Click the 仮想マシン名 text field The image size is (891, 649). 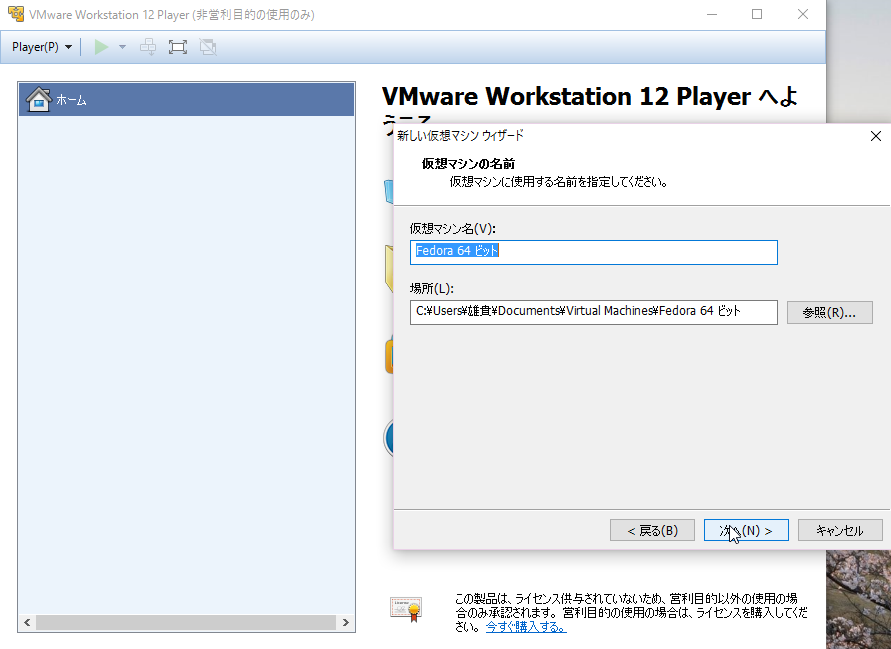(593, 252)
